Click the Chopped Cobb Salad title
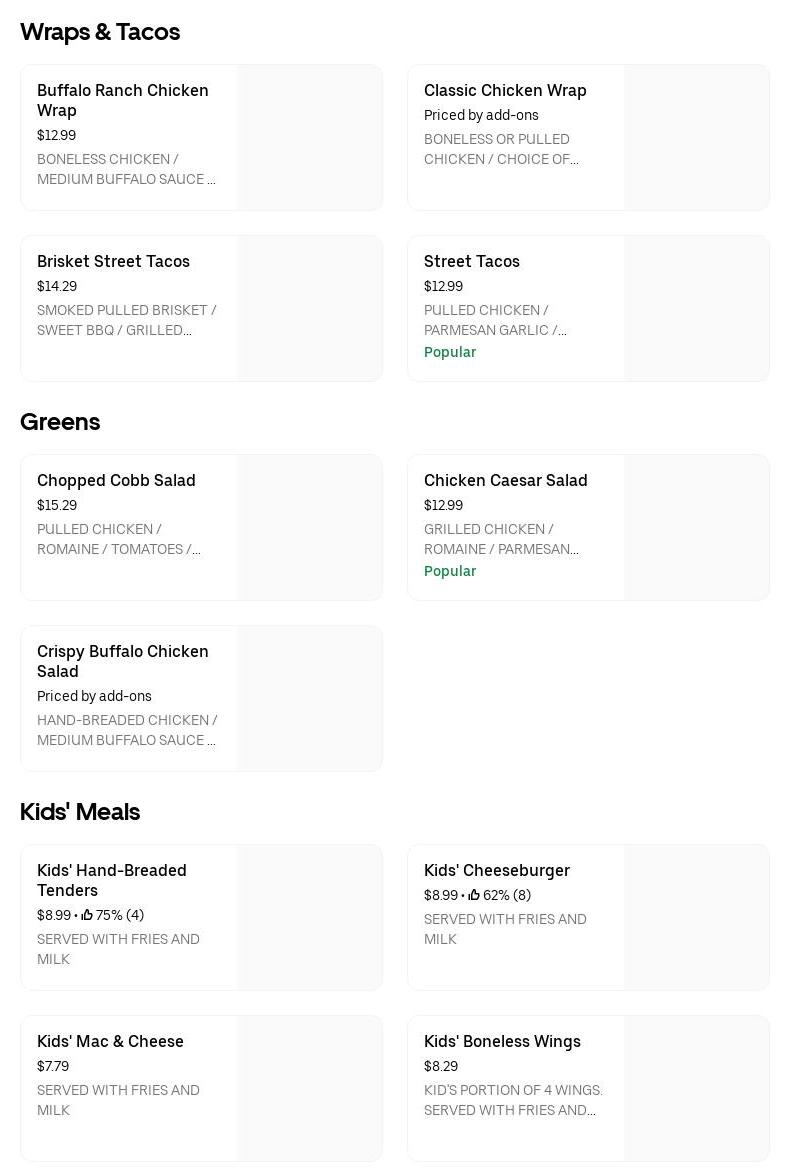 coord(116,480)
